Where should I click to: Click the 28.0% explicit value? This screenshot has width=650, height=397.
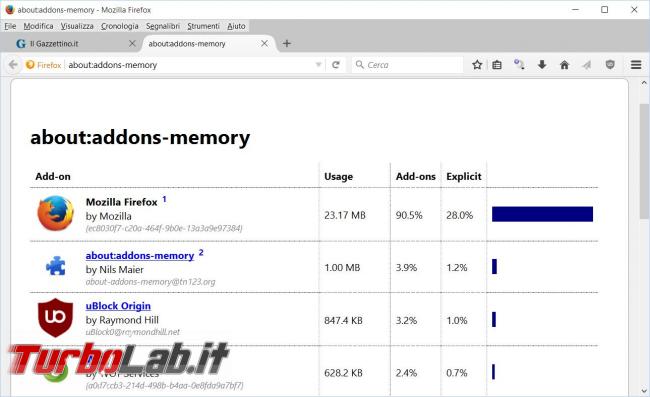click(x=459, y=215)
